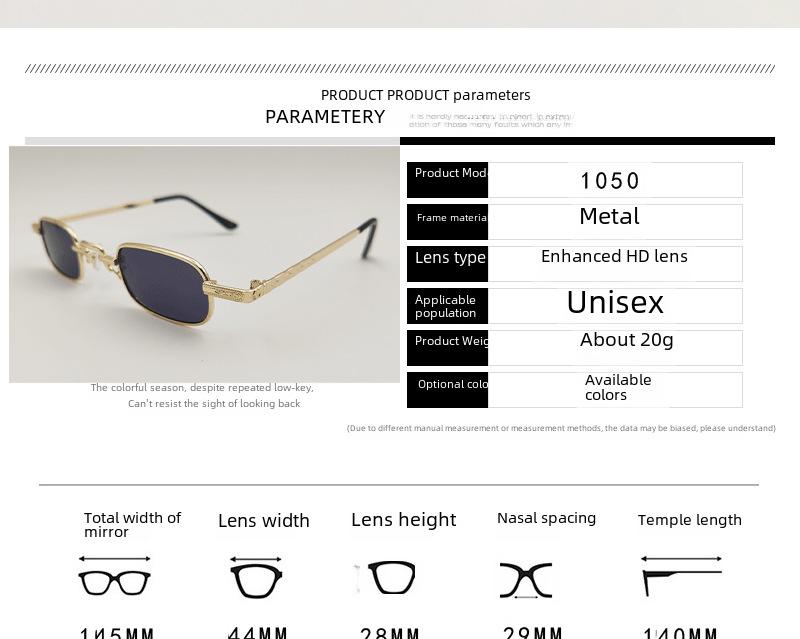Click the PARAMETERY heading text
This screenshot has height=639, width=800.
click(x=325, y=117)
